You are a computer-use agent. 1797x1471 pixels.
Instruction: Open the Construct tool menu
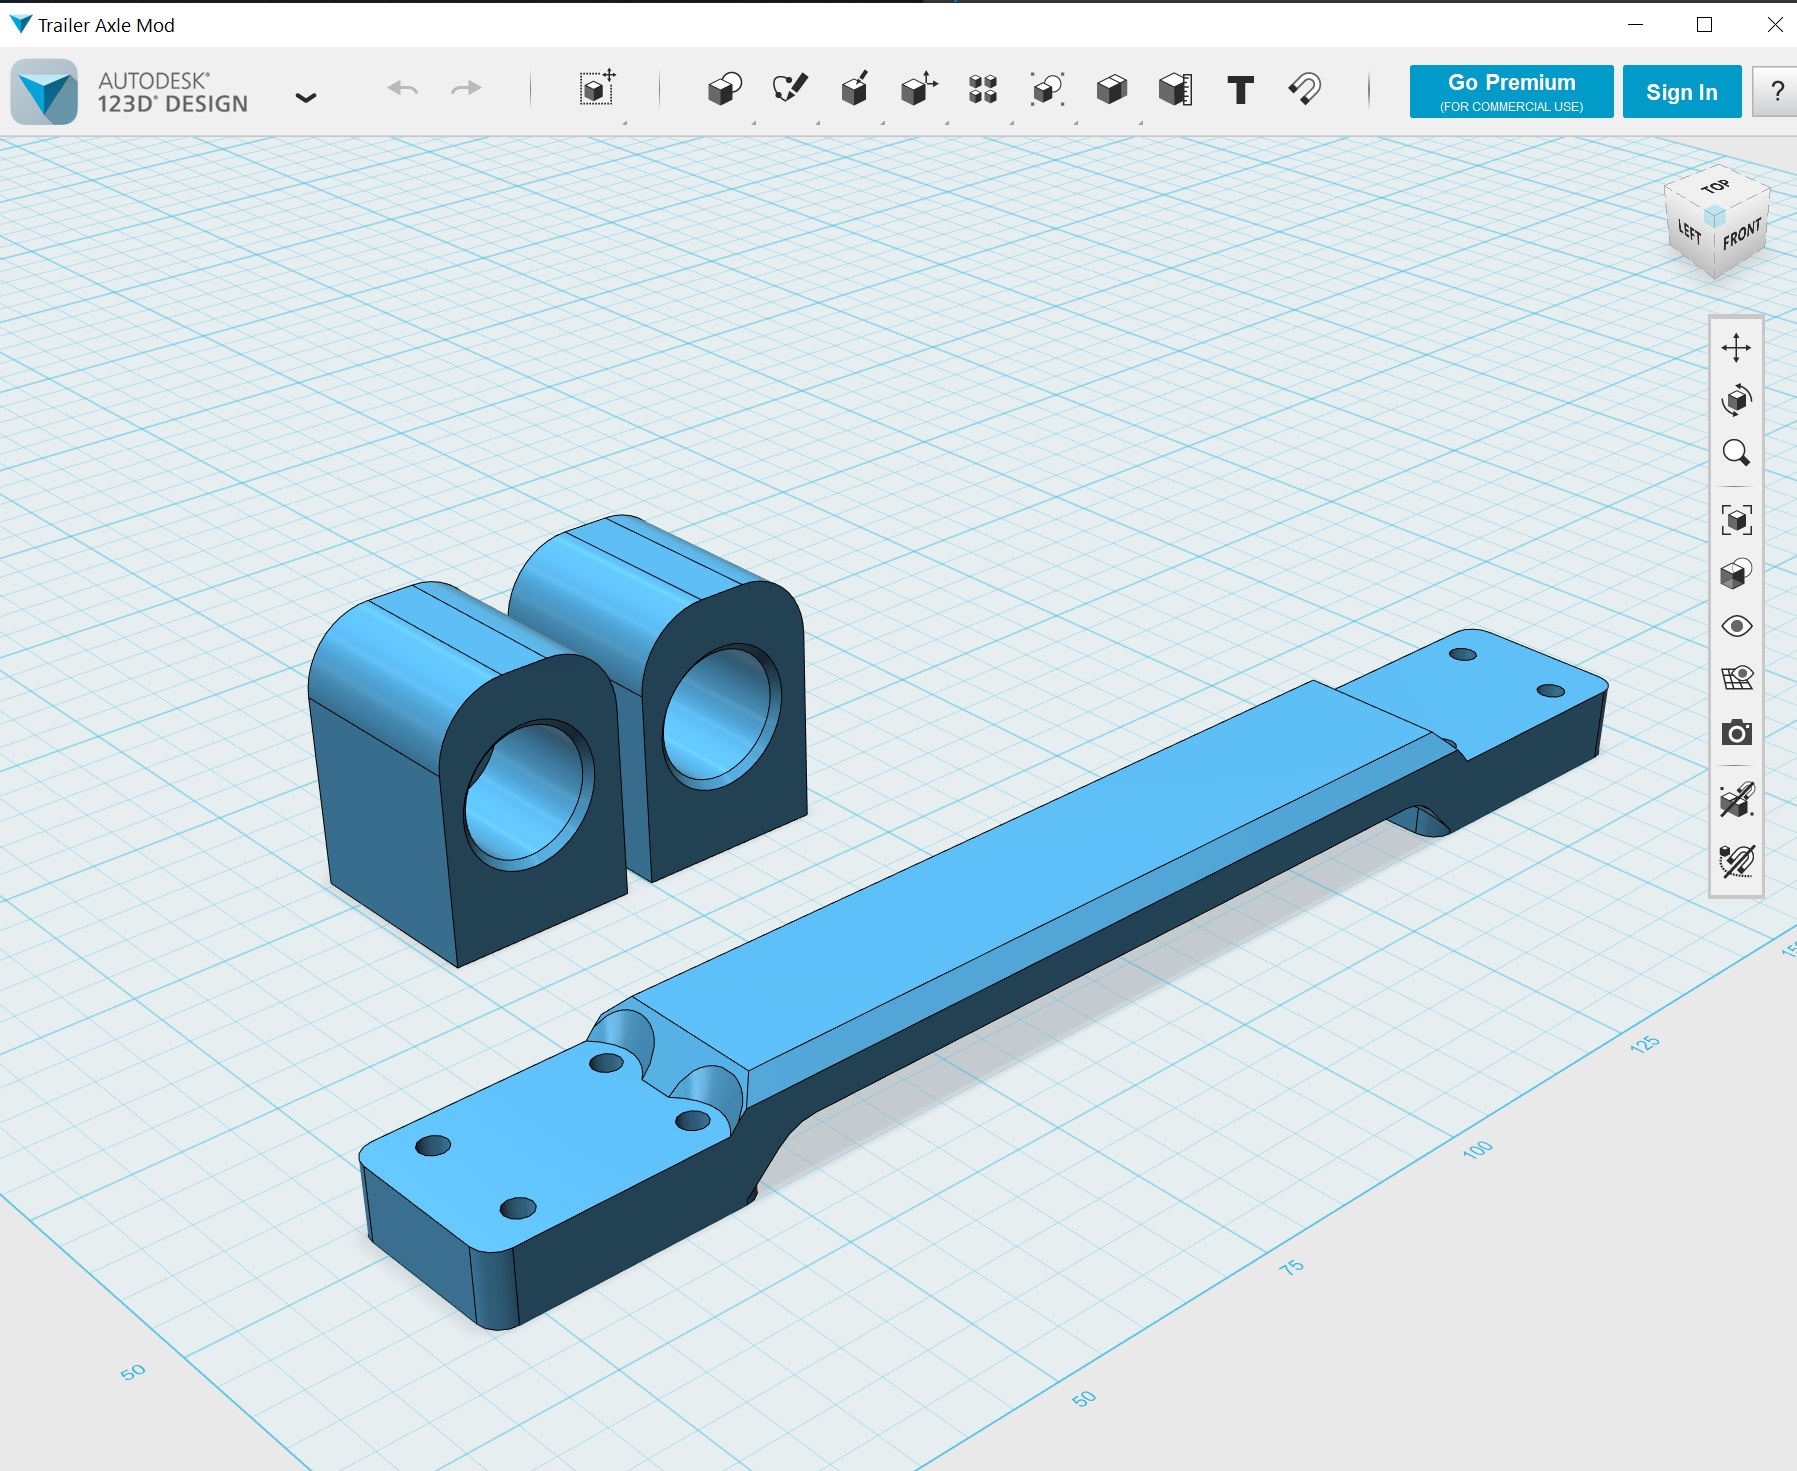point(854,89)
